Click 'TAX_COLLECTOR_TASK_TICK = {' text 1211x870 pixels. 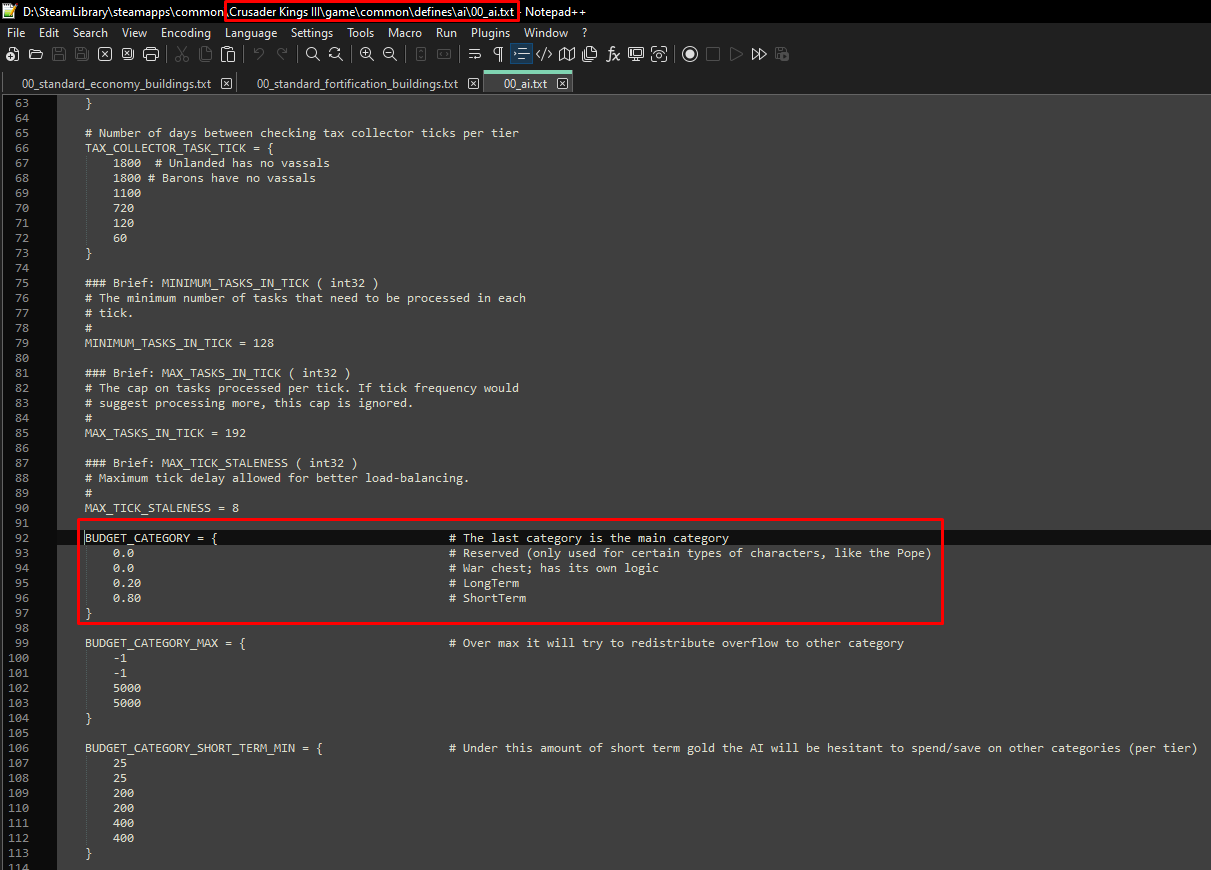point(179,148)
